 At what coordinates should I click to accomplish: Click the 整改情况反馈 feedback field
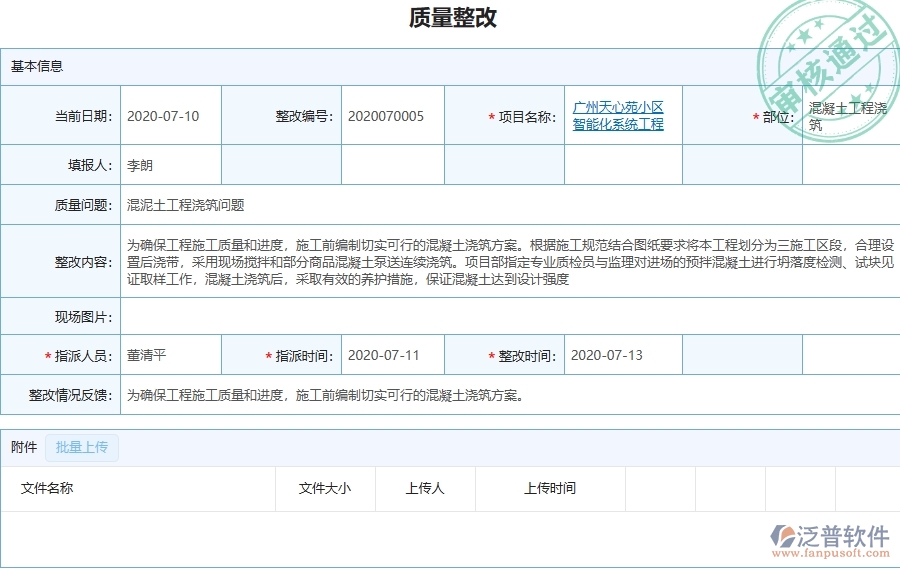tap(500, 396)
